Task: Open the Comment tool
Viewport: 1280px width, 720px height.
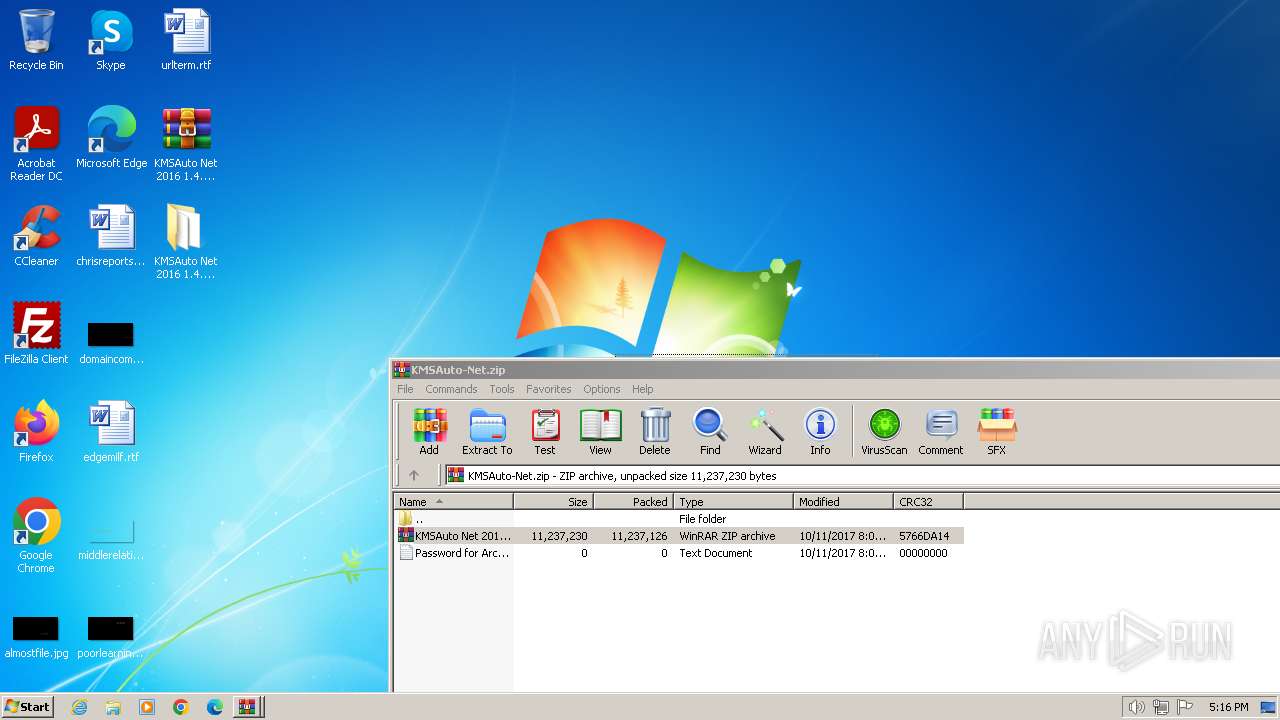Action: [x=941, y=432]
